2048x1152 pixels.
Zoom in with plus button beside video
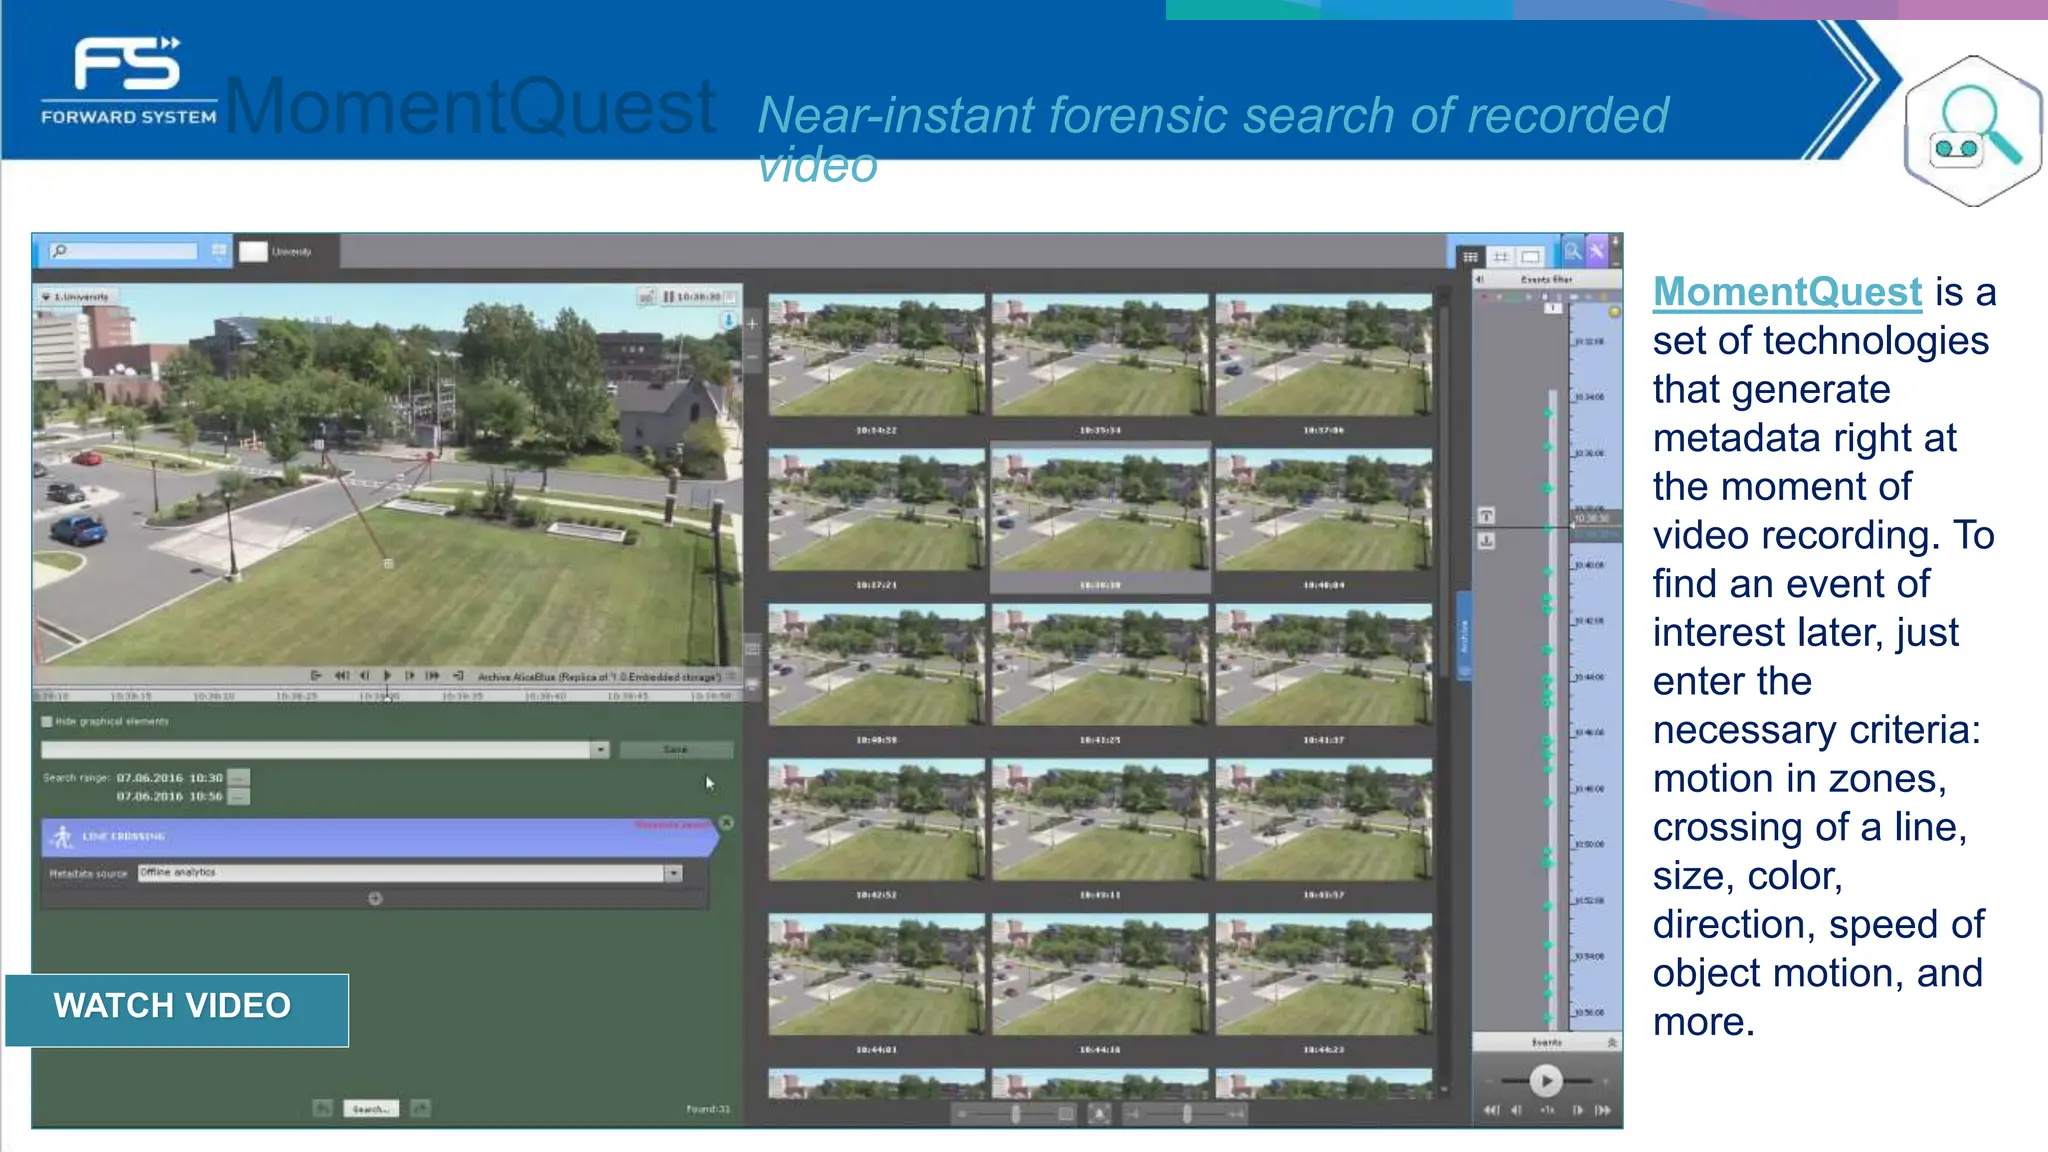click(752, 324)
